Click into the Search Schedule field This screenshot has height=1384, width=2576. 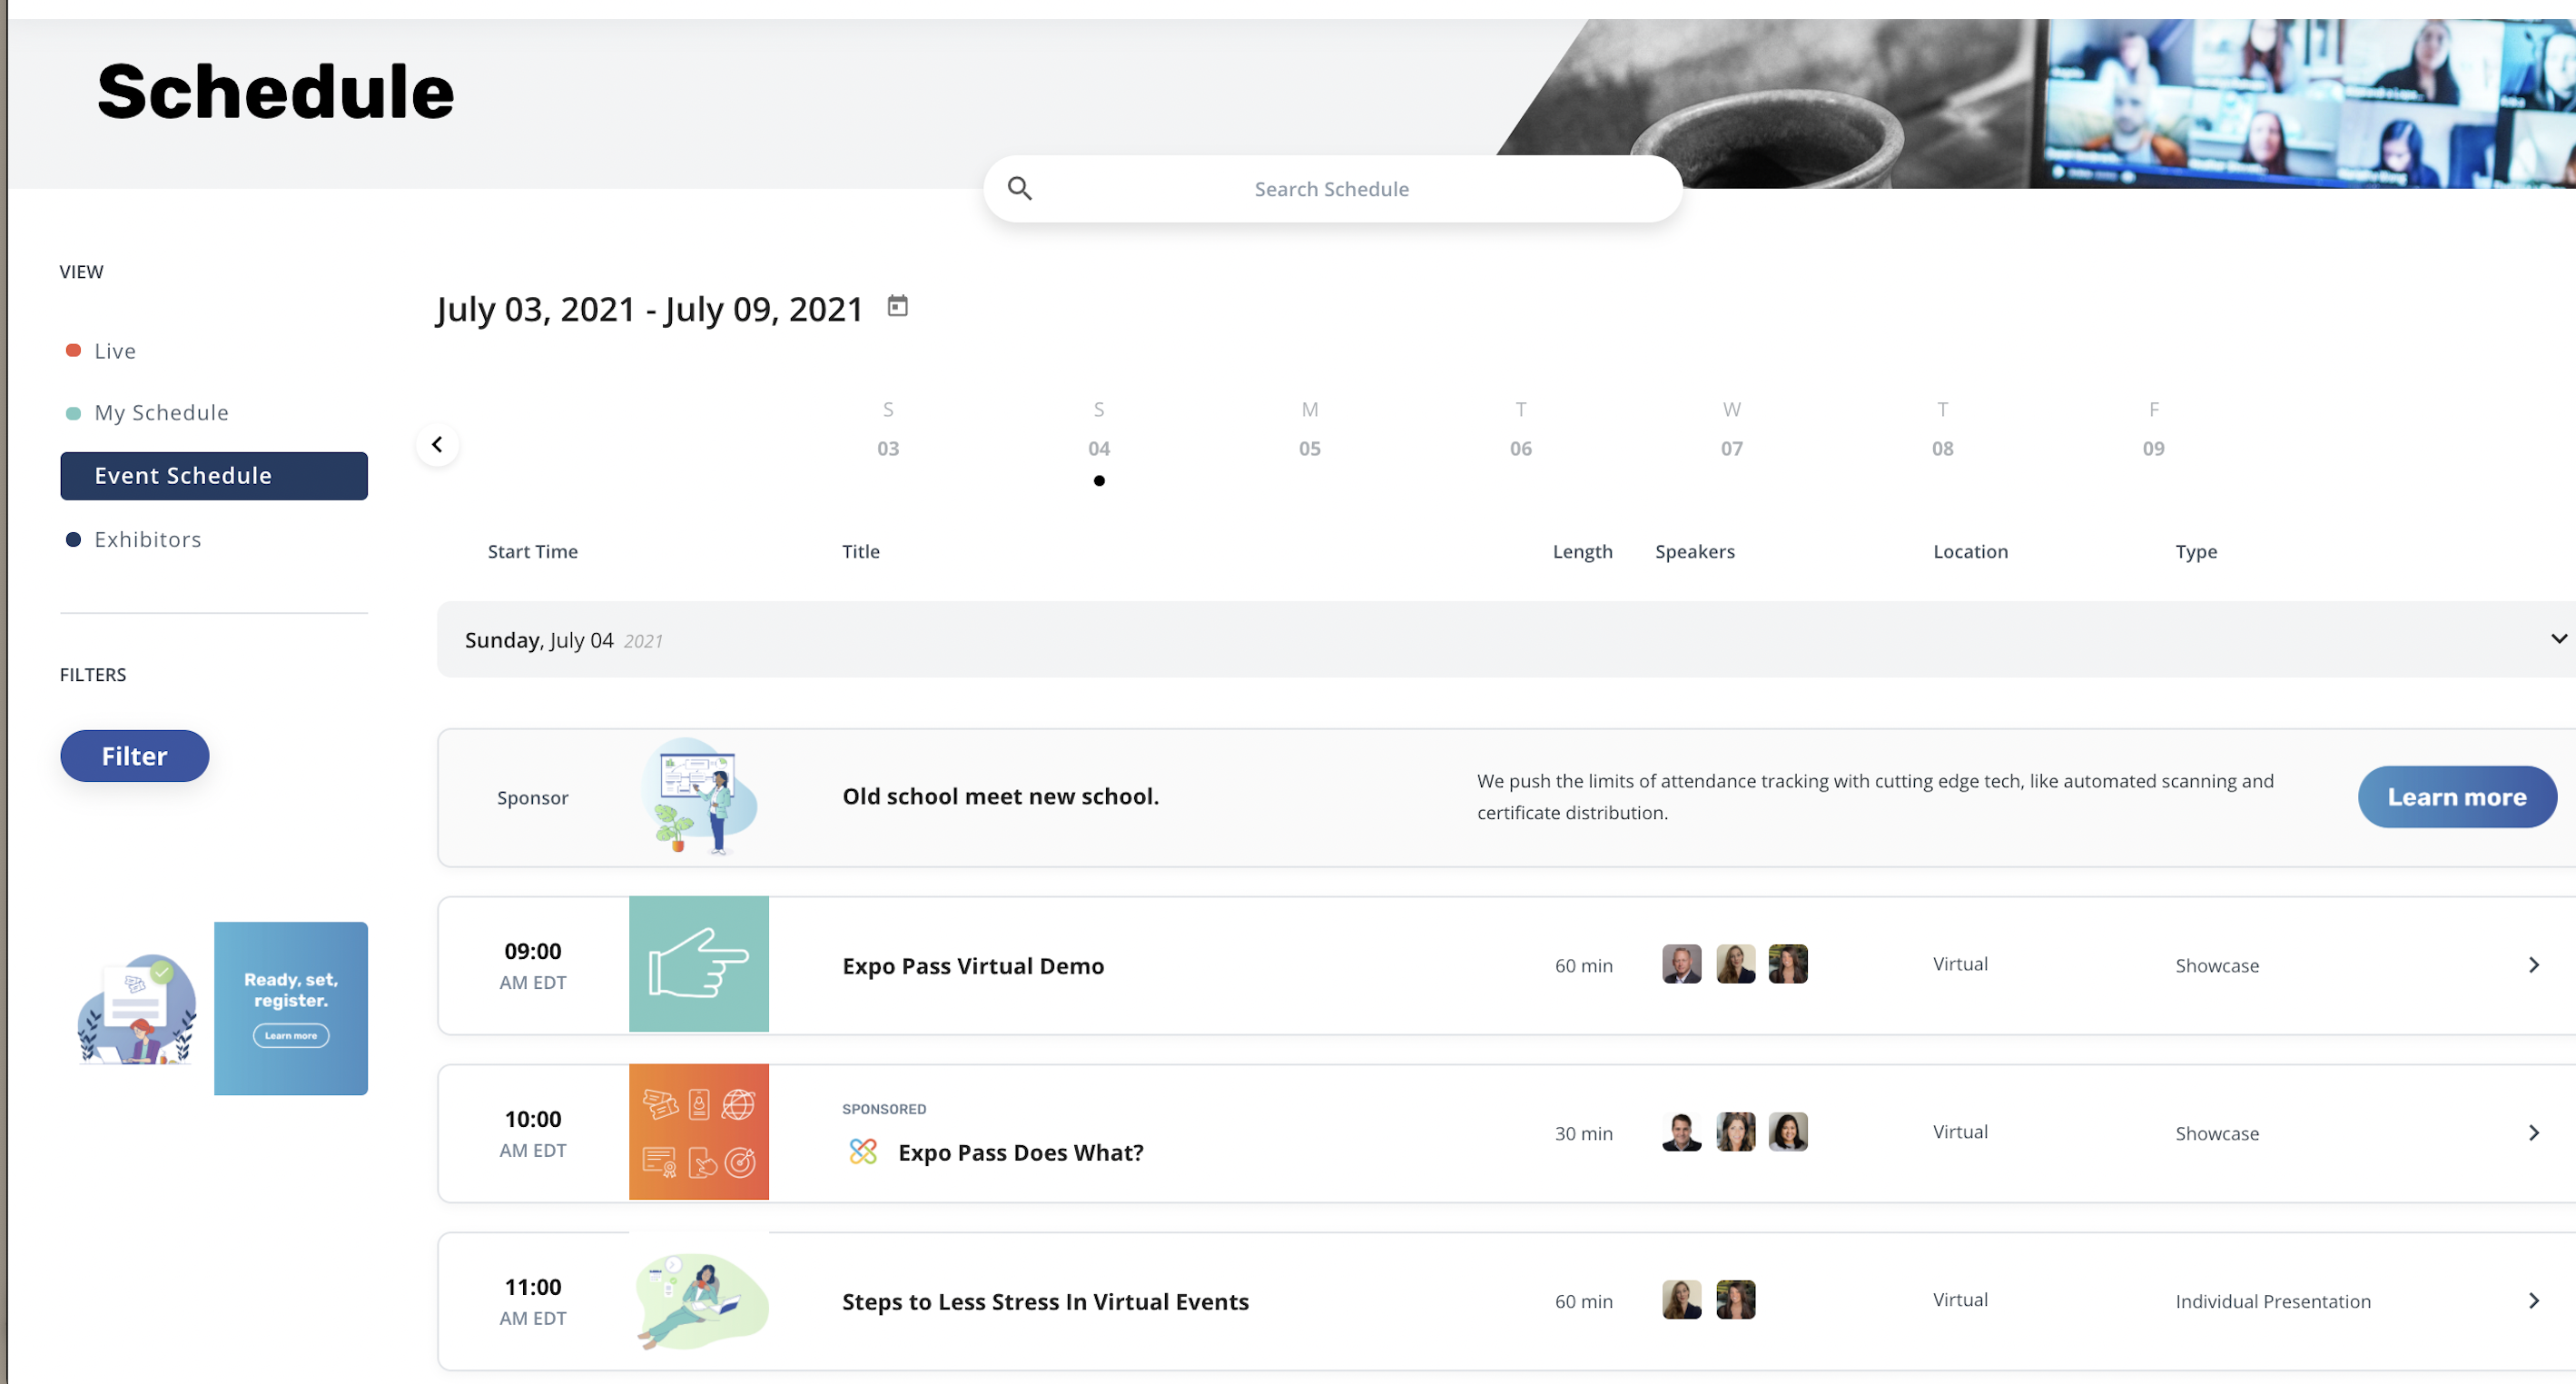[x=1331, y=189]
